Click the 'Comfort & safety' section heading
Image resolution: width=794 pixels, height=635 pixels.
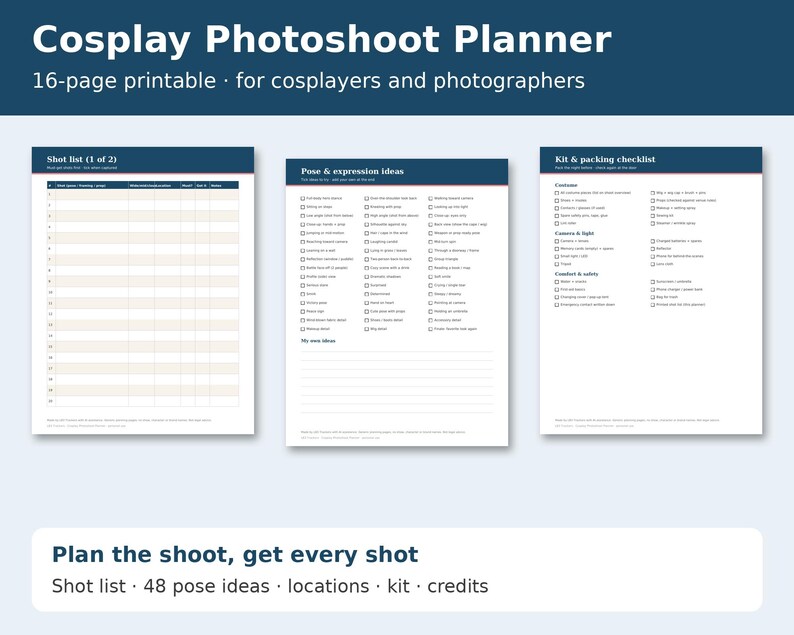pos(576,274)
